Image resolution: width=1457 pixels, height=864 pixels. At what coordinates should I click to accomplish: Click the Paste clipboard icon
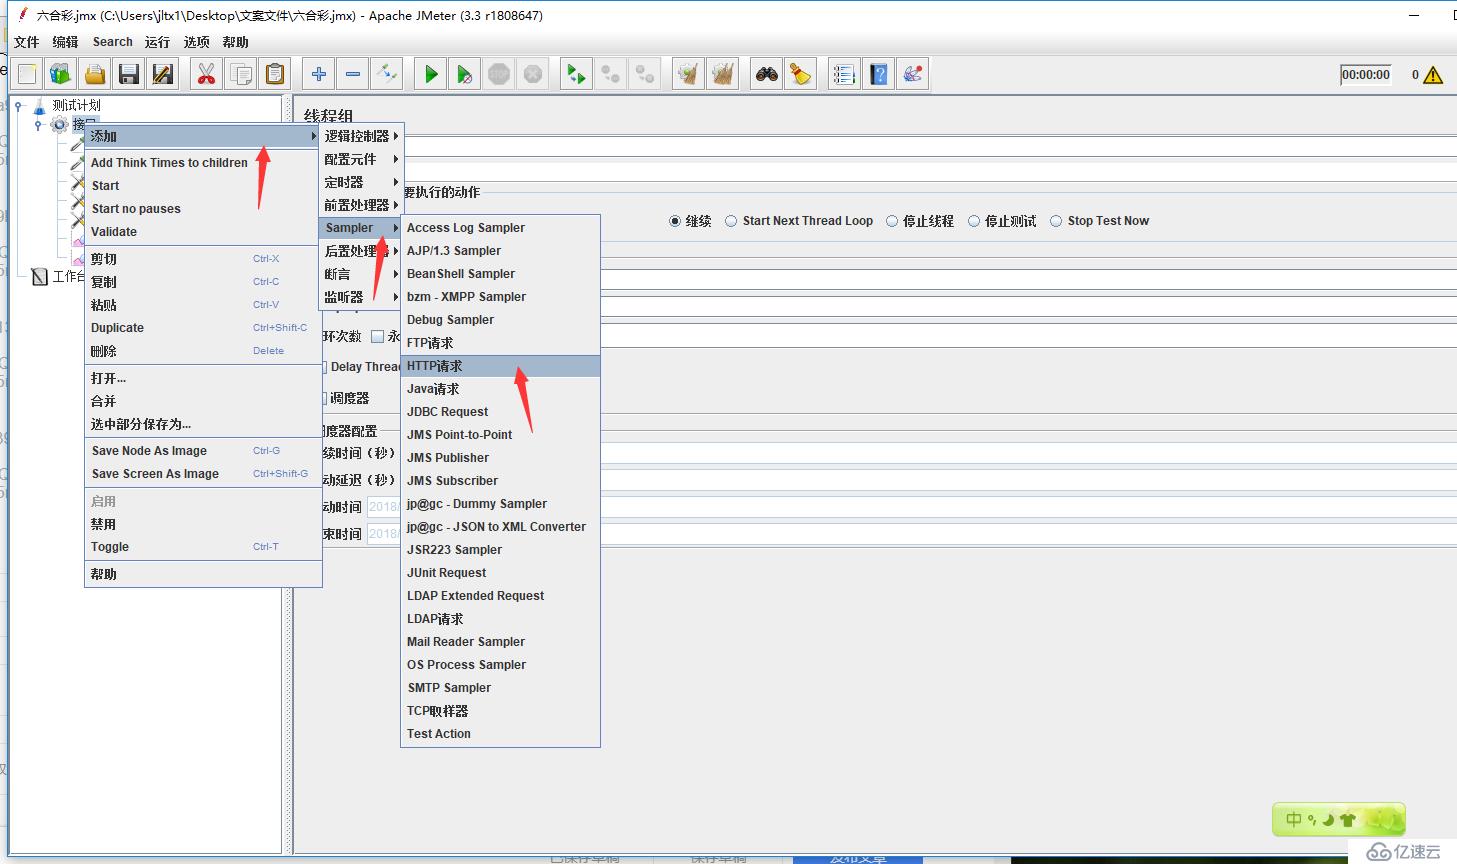click(x=274, y=74)
